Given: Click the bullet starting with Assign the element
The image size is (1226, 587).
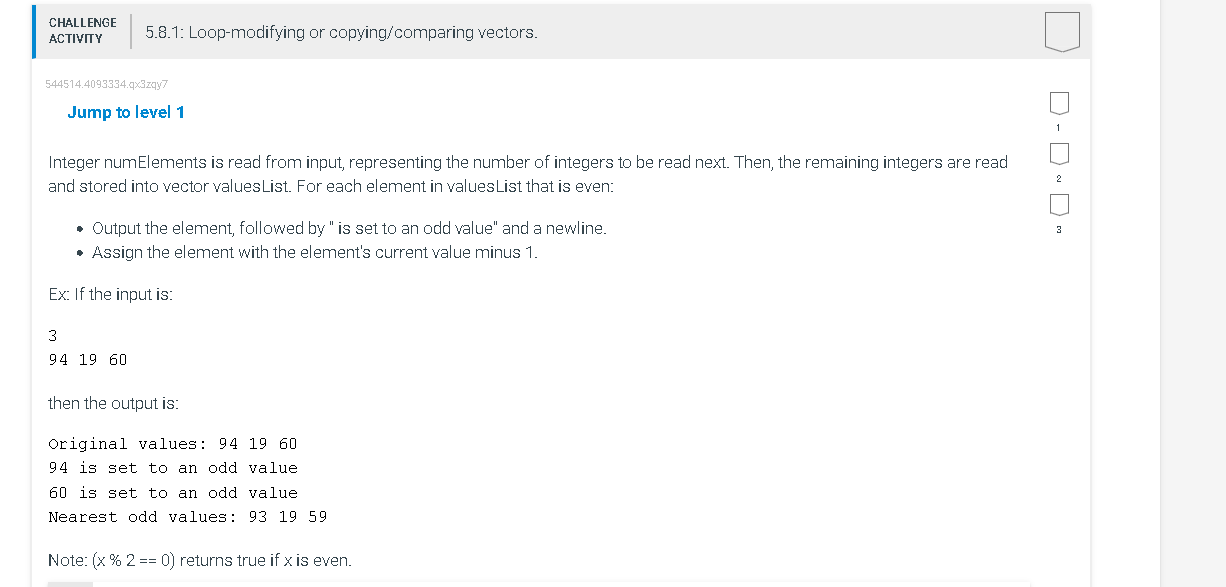Looking at the screenshot, I should pyautogui.click(x=314, y=252).
